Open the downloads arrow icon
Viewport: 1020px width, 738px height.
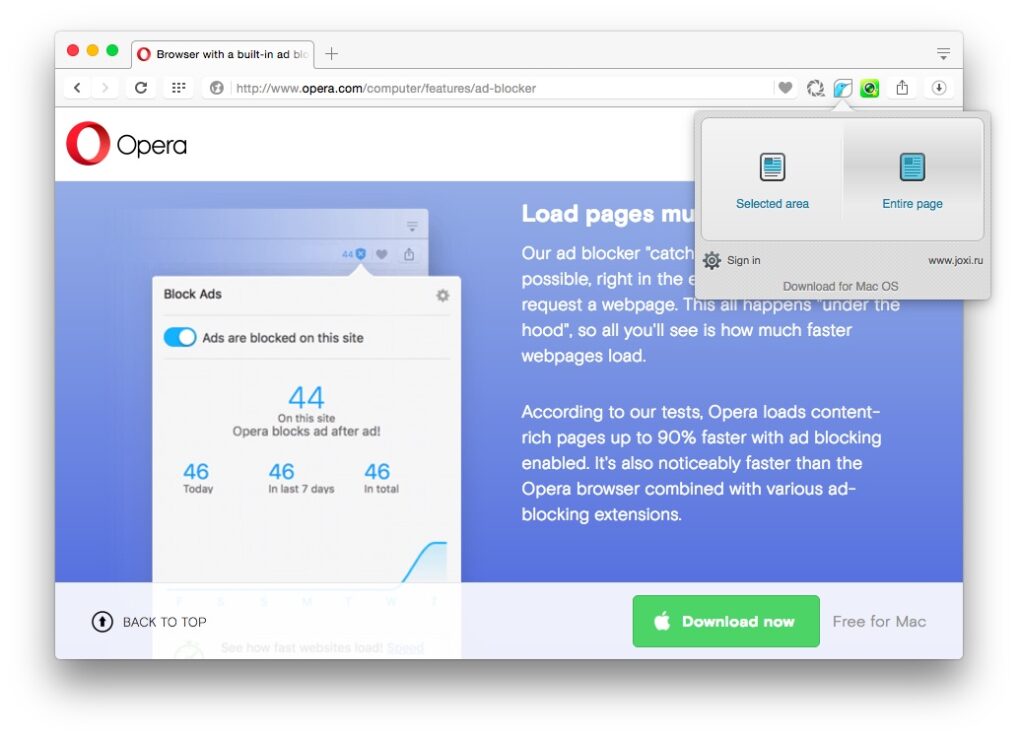pyautogui.click(x=939, y=88)
